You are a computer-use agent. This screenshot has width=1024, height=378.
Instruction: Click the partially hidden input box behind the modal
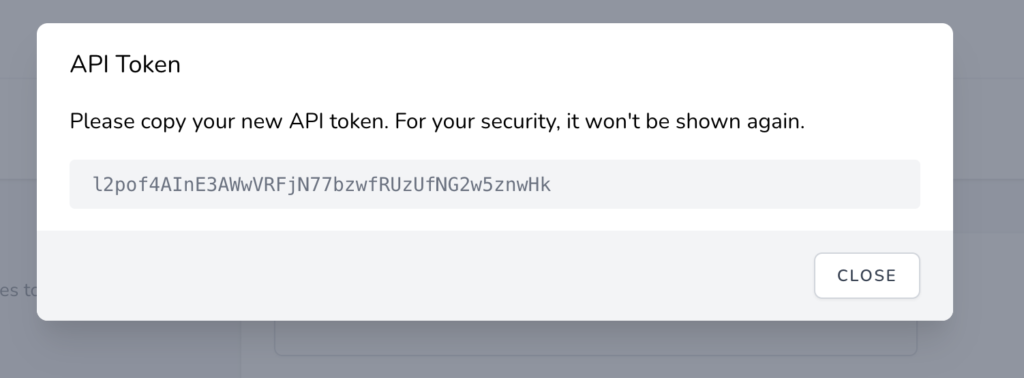[x=596, y=338]
